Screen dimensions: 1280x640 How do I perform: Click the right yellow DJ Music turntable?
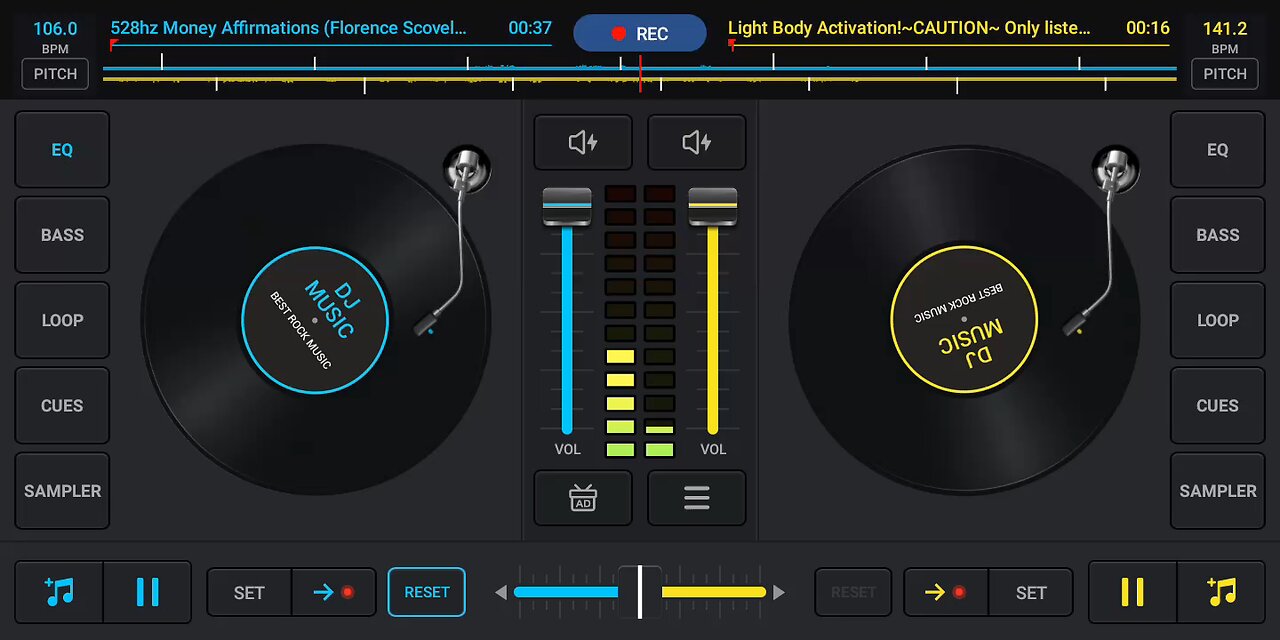coord(964,320)
